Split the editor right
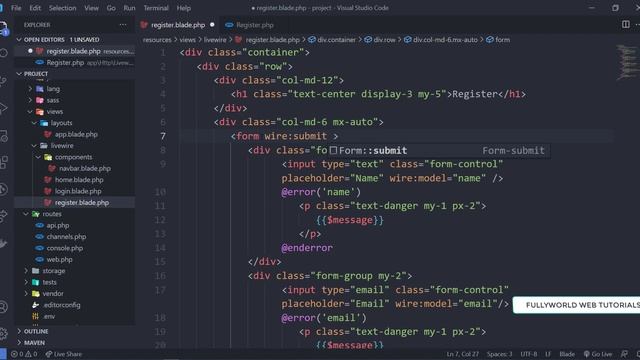This screenshot has width=640, height=360. (x=625, y=24)
